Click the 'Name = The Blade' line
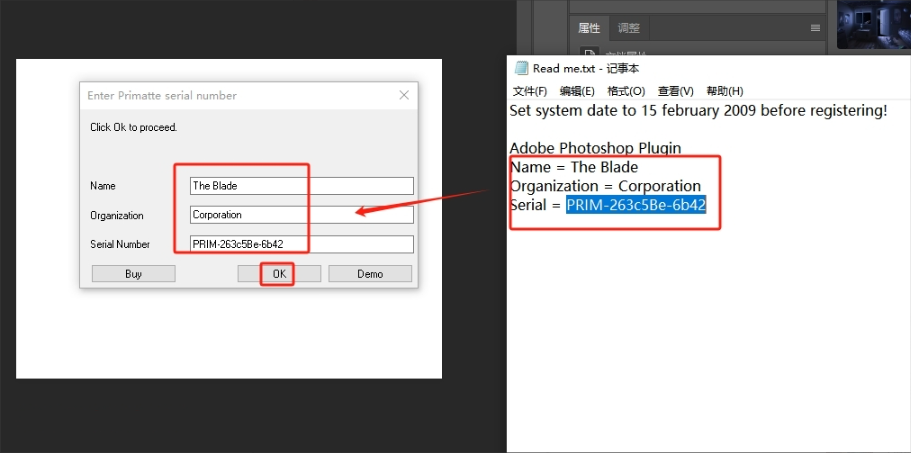The image size is (911, 453). click(574, 167)
